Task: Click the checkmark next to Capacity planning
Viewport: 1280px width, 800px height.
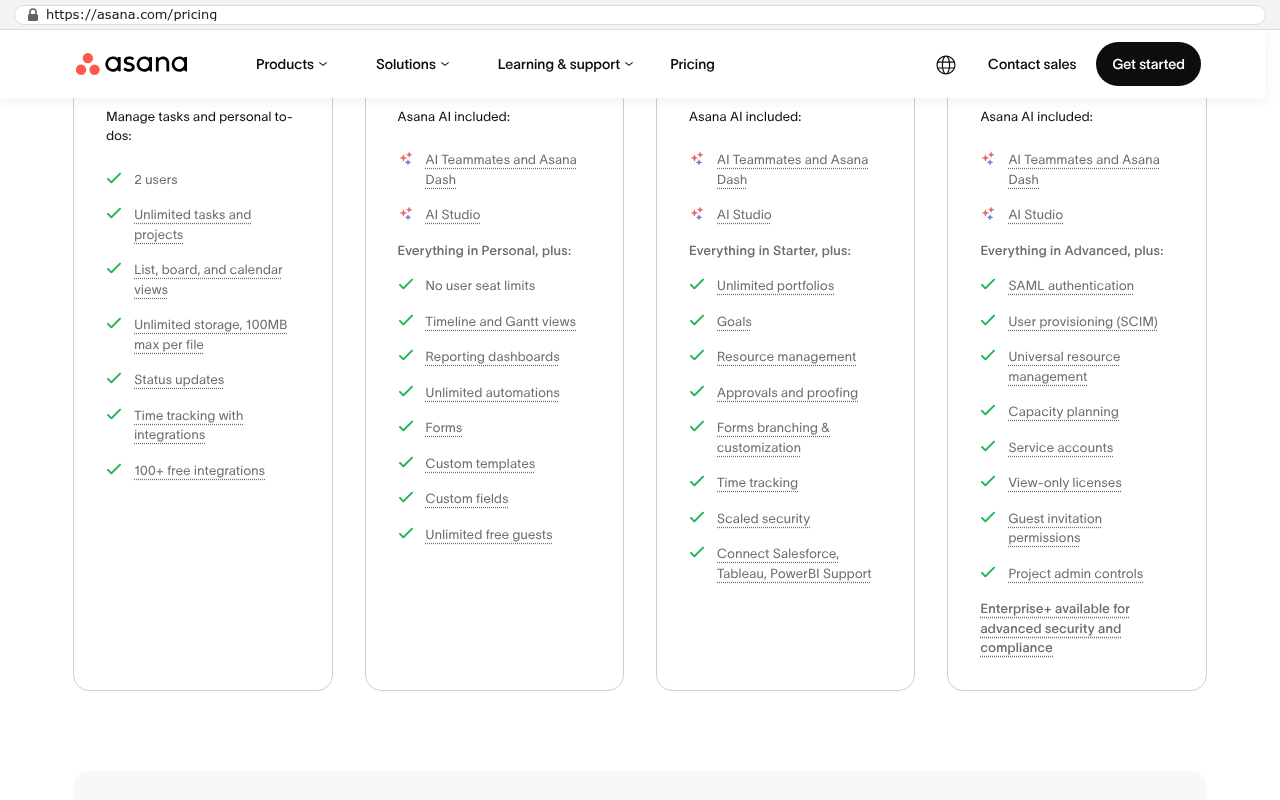Action: [988, 411]
